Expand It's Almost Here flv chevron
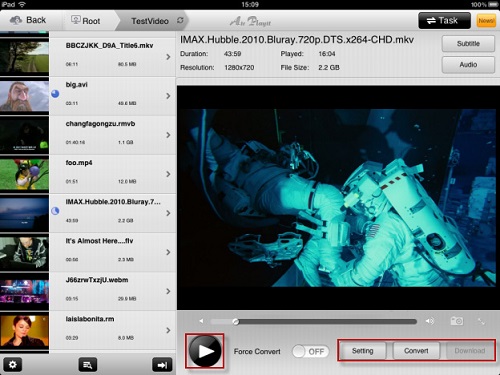Viewport: 500px width, 375px height. 168,252
